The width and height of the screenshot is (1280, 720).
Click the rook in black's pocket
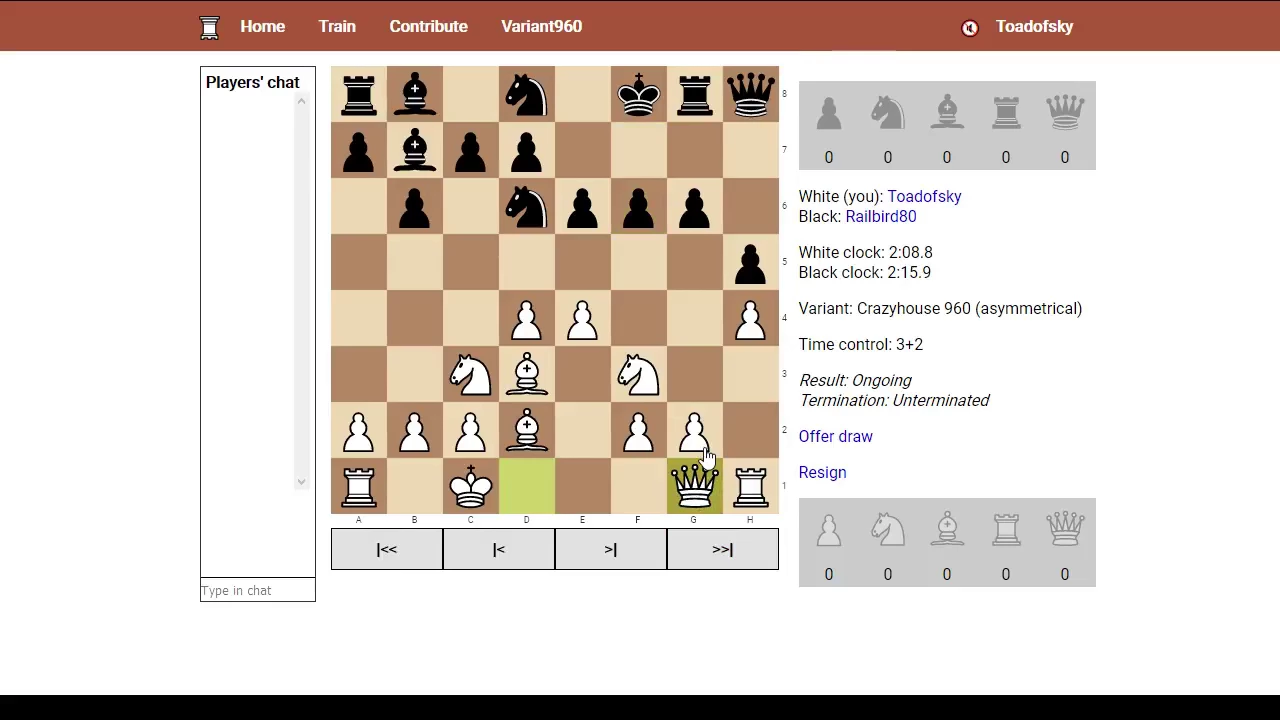(1006, 113)
